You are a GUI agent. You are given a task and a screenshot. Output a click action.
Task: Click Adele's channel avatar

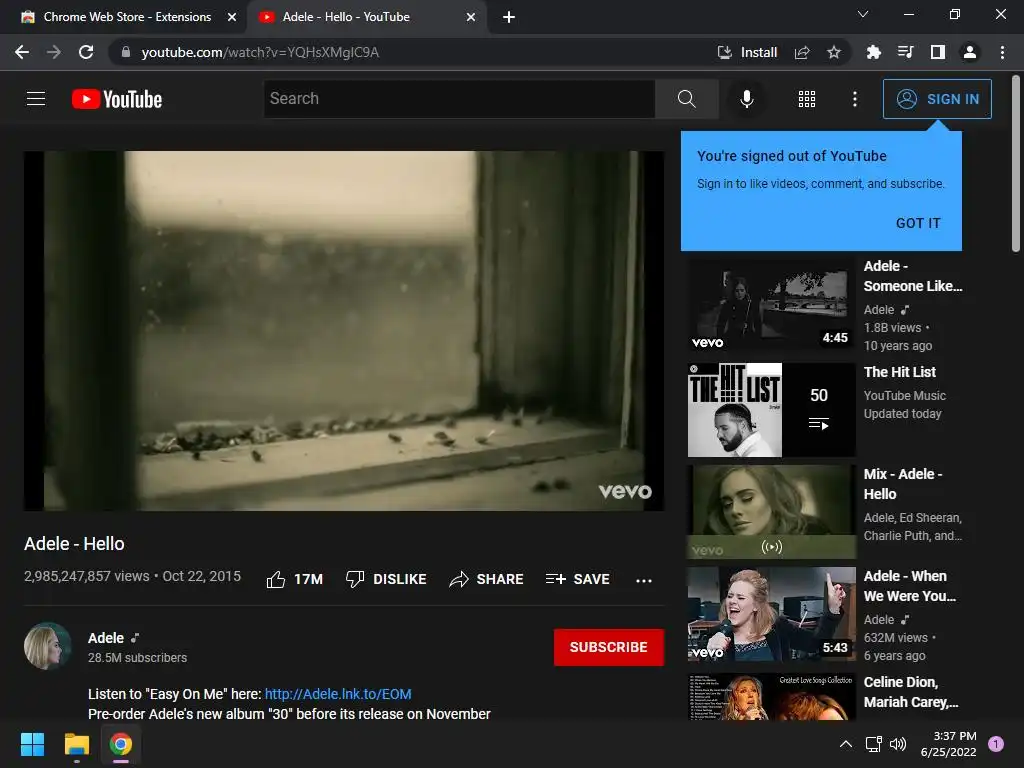(x=48, y=647)
